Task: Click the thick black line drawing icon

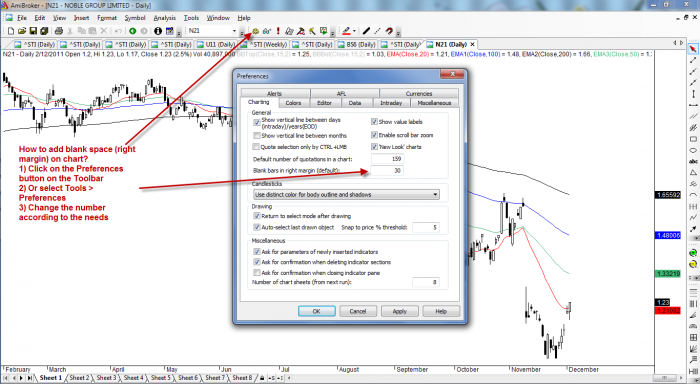Action: click(366, 31)
